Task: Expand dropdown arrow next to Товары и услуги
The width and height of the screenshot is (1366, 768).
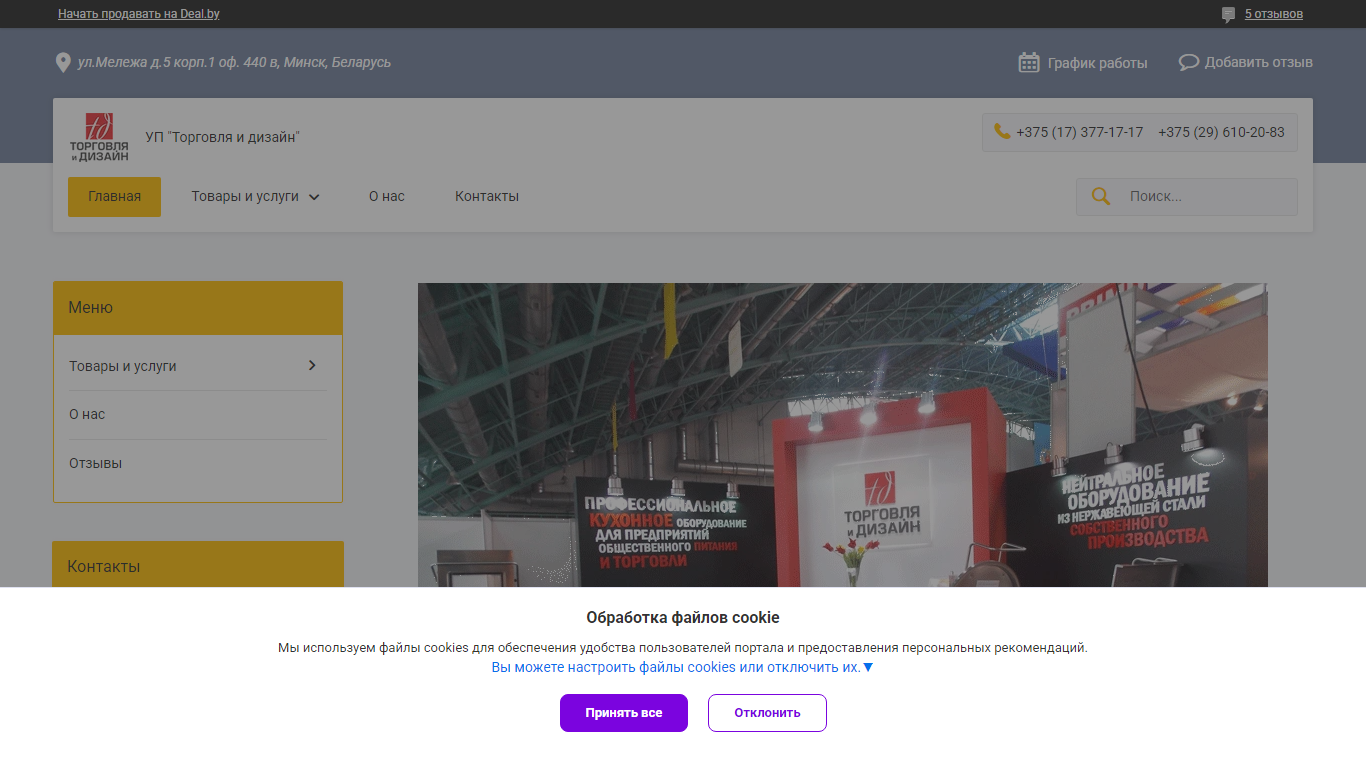Action: tap(314, 197)
